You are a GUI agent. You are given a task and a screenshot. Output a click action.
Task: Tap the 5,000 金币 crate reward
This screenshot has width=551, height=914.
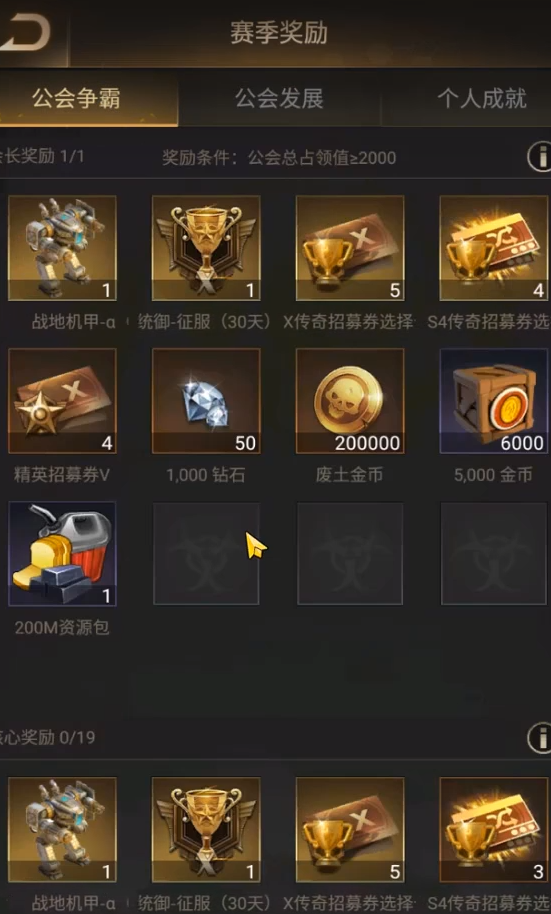pos(494,401)
